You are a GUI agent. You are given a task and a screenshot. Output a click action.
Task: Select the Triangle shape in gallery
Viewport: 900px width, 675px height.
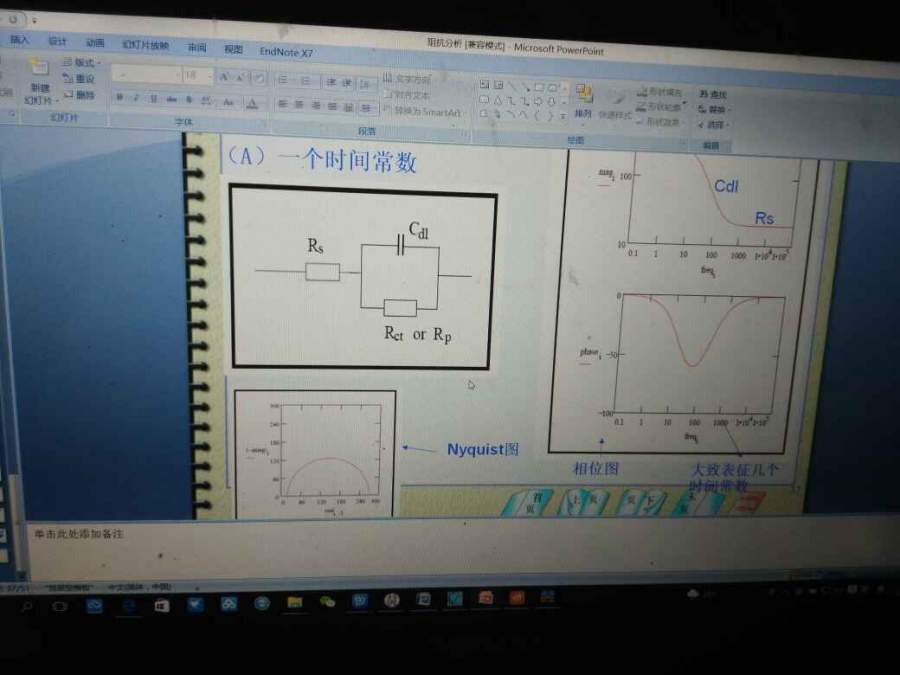(x=498, y=100)
